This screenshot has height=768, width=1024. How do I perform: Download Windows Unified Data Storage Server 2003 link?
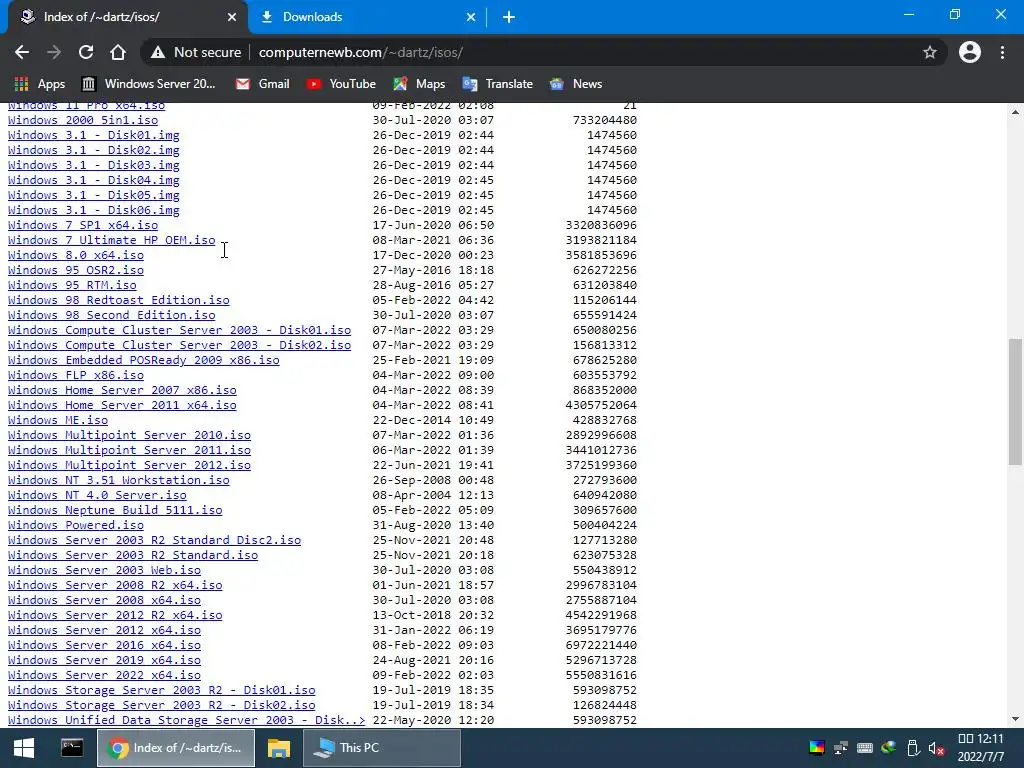(x=187, y=721)
